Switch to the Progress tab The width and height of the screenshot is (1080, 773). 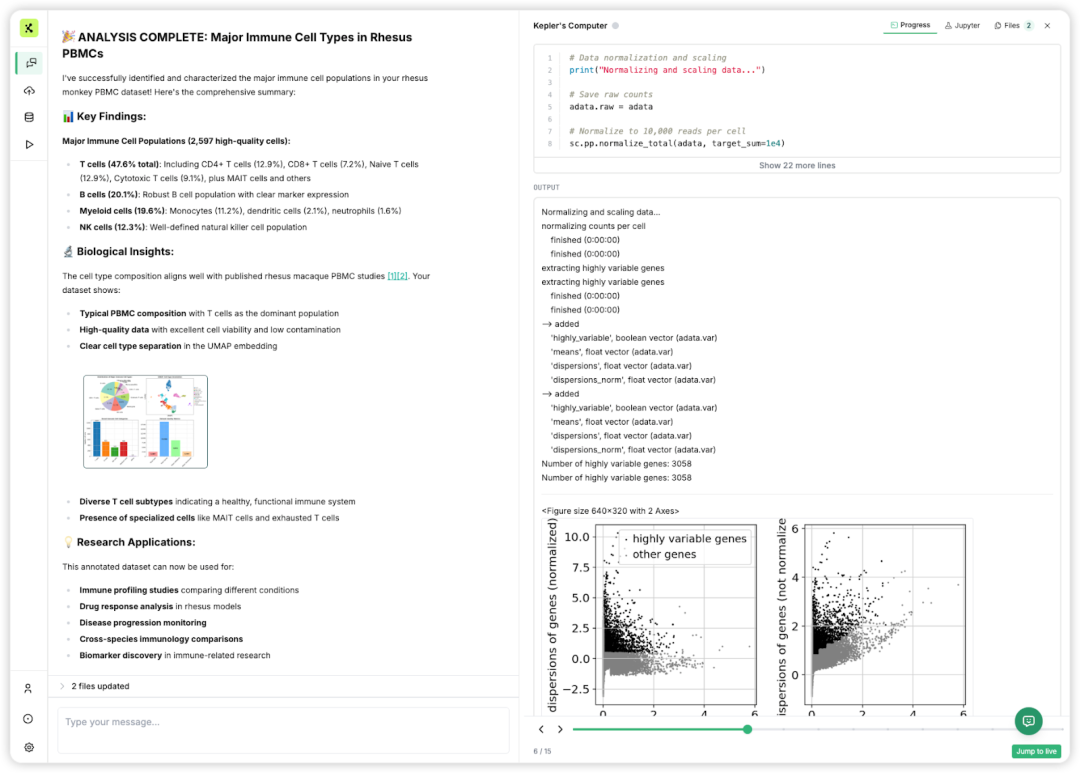[911, 25]
